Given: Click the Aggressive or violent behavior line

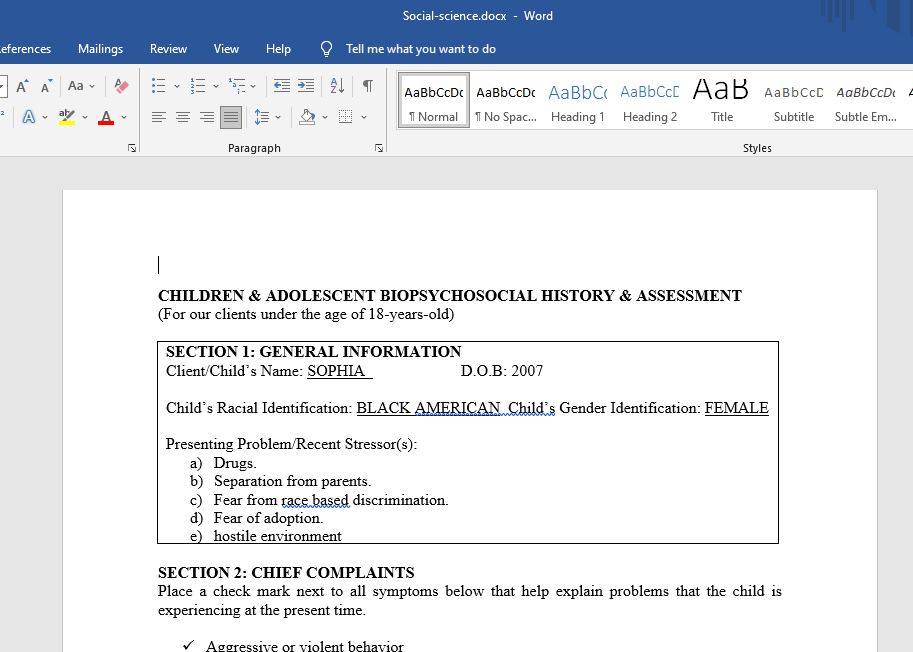Looking at the screenshot, I should 305,646.
